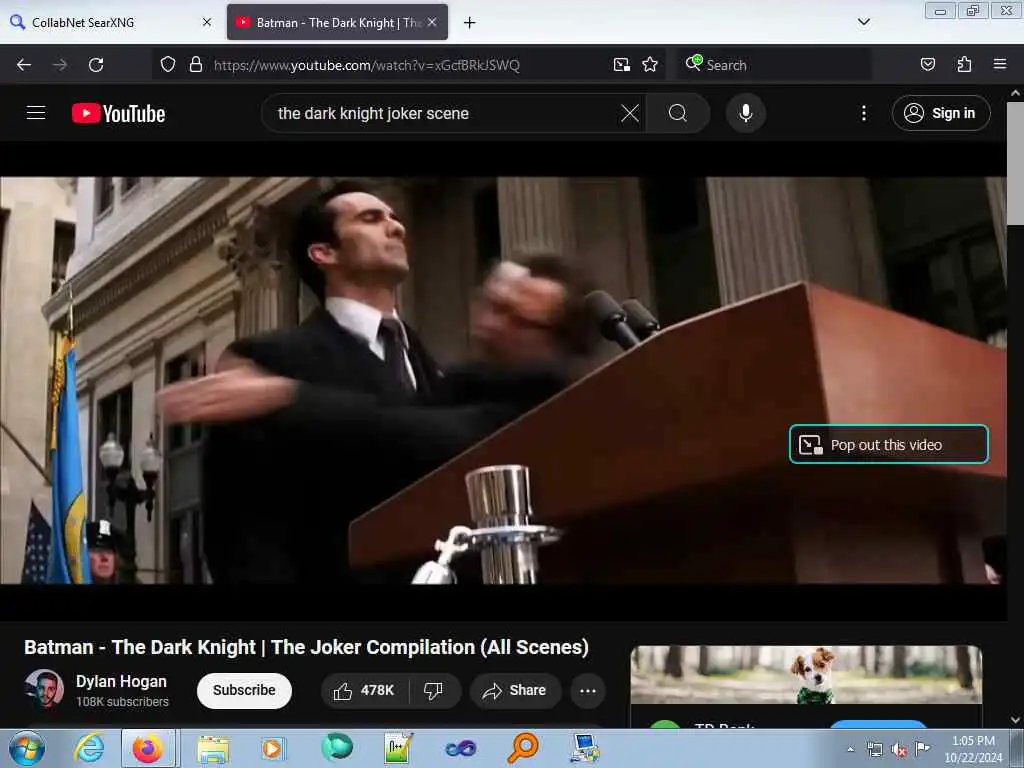Click the scrollbar up arrow

coord(1015,93)
